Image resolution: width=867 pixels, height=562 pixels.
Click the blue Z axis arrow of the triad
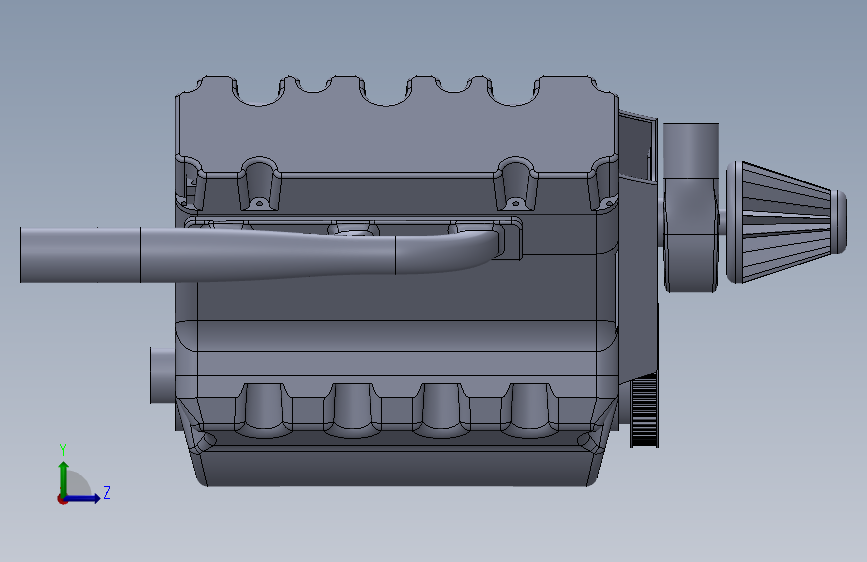coord(84,498)
